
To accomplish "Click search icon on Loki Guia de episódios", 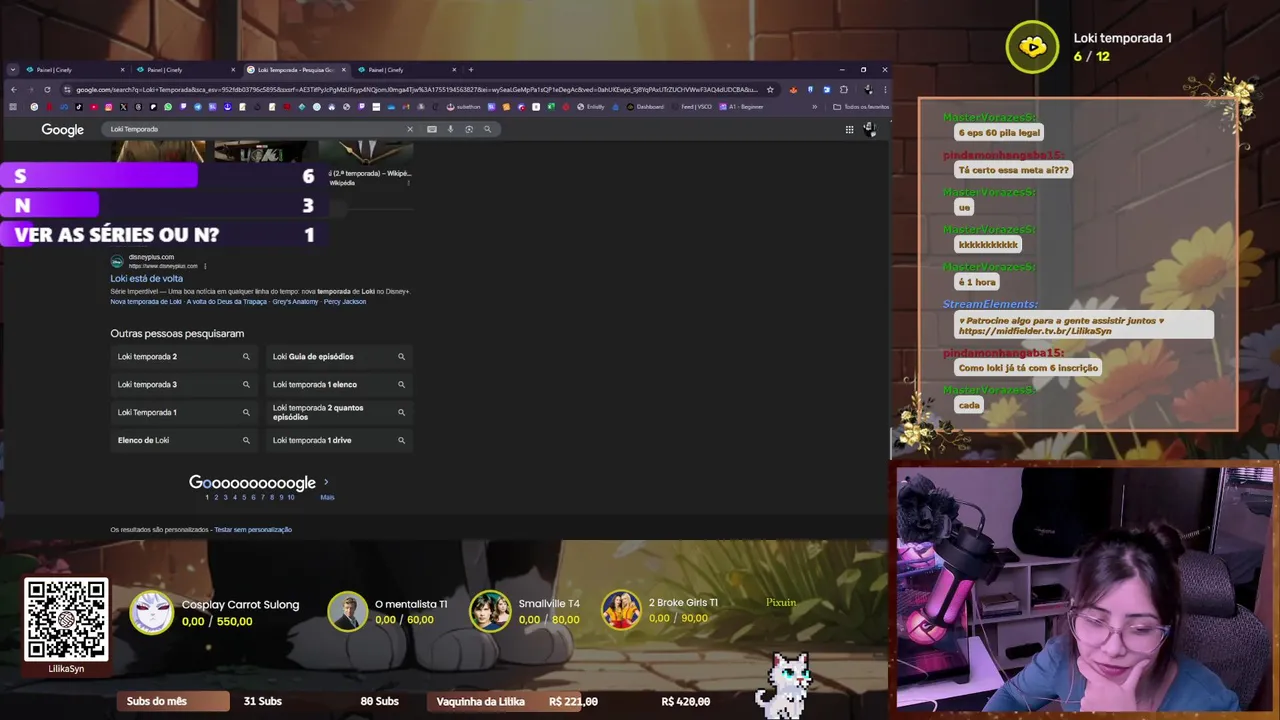I will (x=401, y=357).
